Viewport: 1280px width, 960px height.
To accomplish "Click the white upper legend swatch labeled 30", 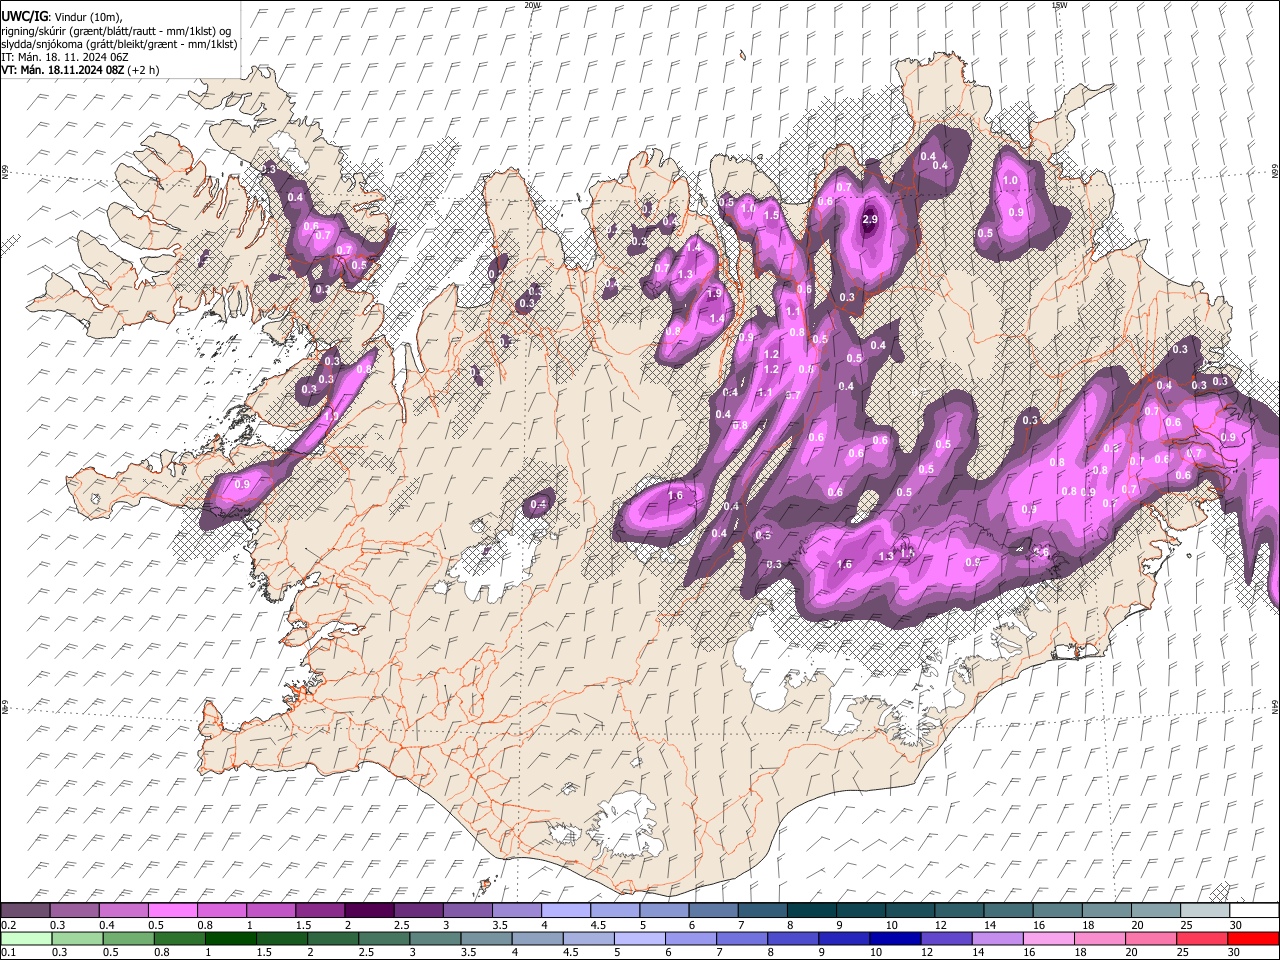I will tap(1254, 911).
